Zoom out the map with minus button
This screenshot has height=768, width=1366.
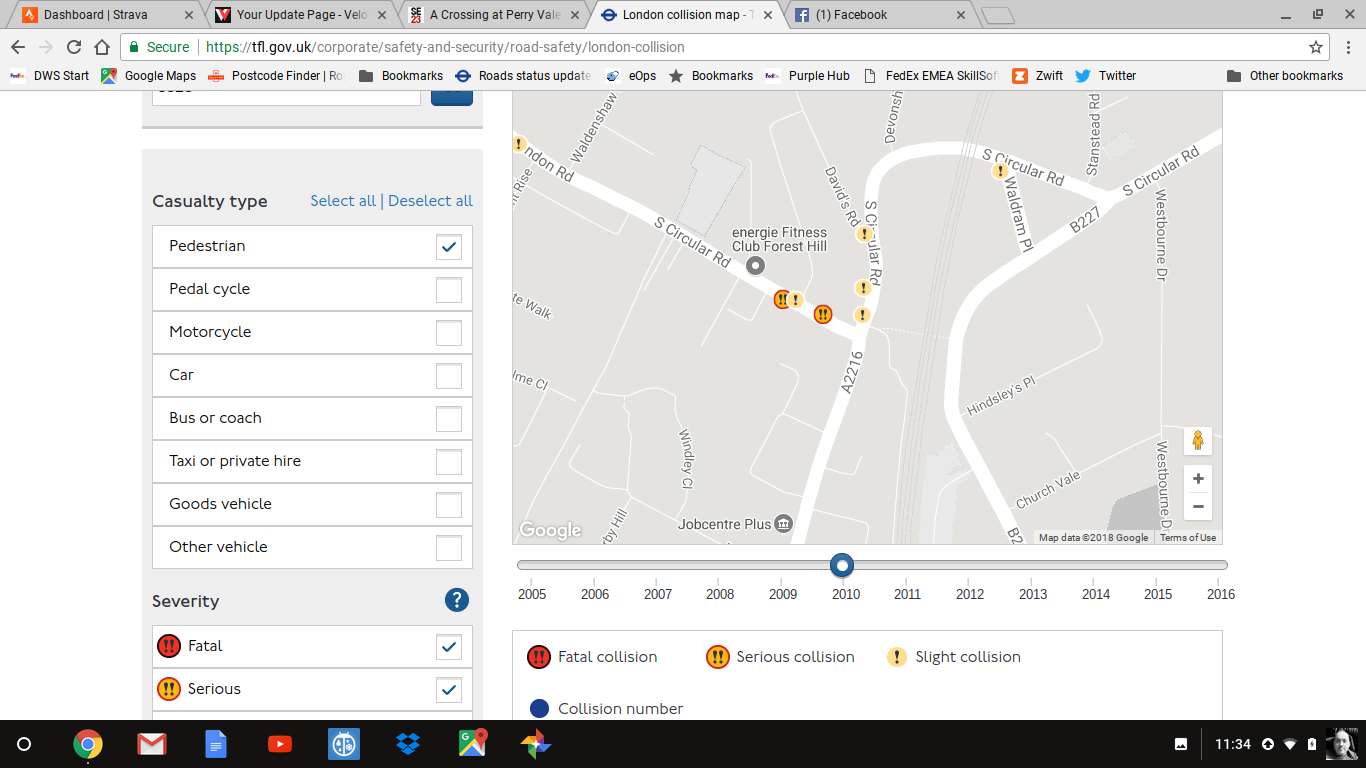[1197, 507]
